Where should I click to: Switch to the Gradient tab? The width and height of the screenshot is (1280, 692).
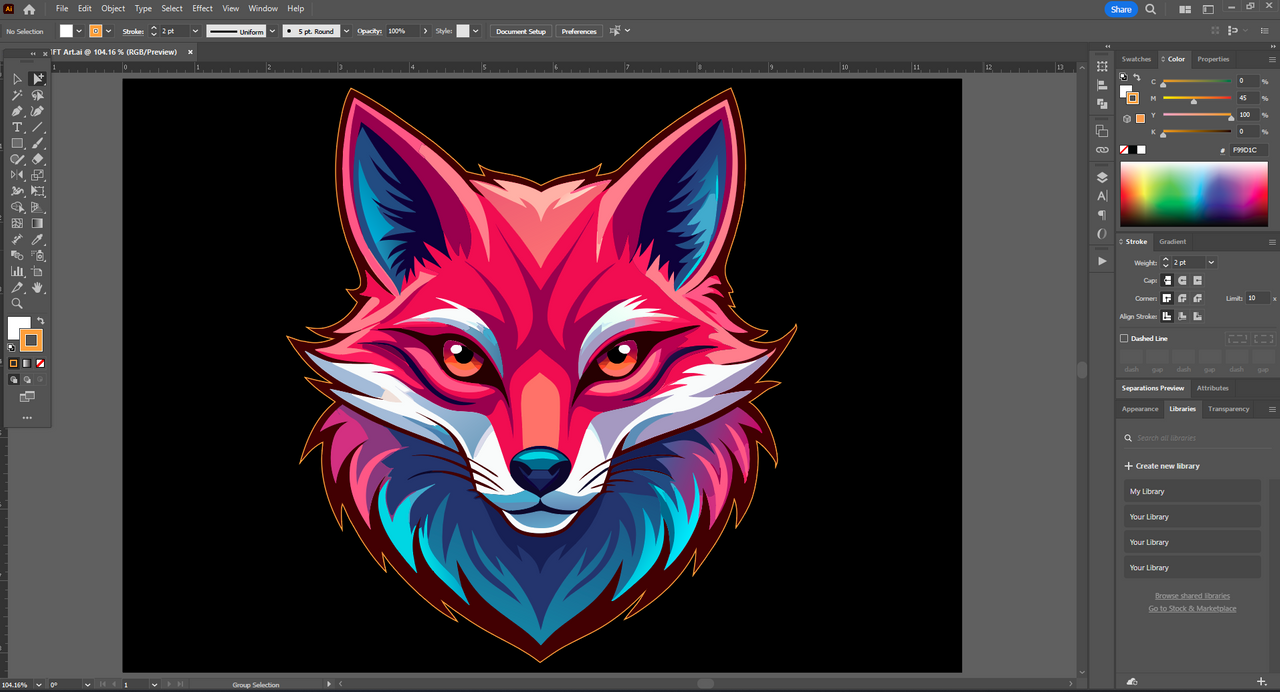(x=1173, y=242)
